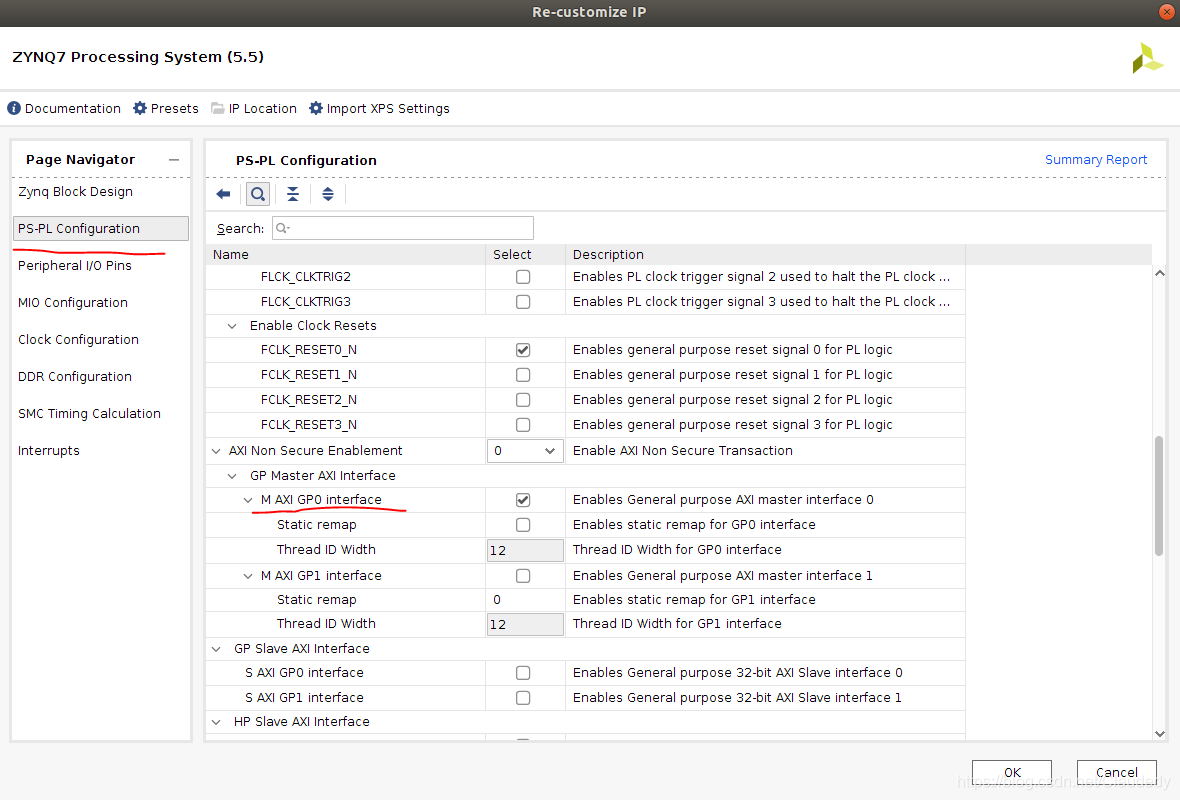Viewport: 1180px width, 800px height.
Task: Enable S AXI GP1 interface checkbox
Action: click(523, 698)
